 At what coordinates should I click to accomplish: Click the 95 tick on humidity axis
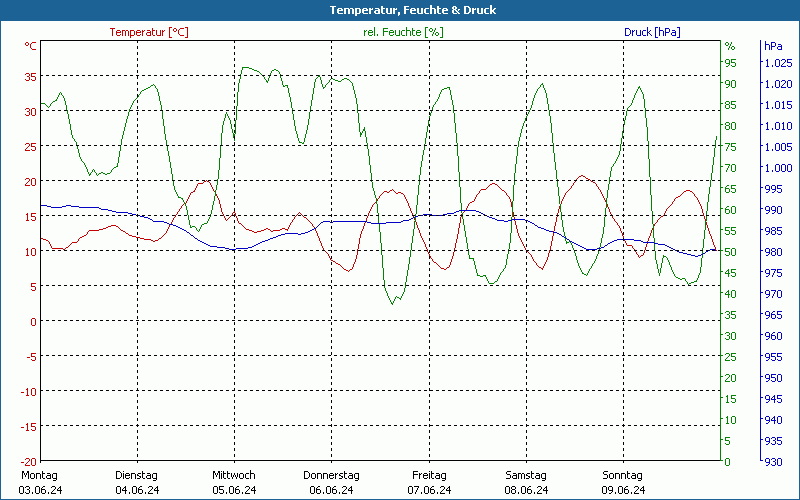(731, 63)
